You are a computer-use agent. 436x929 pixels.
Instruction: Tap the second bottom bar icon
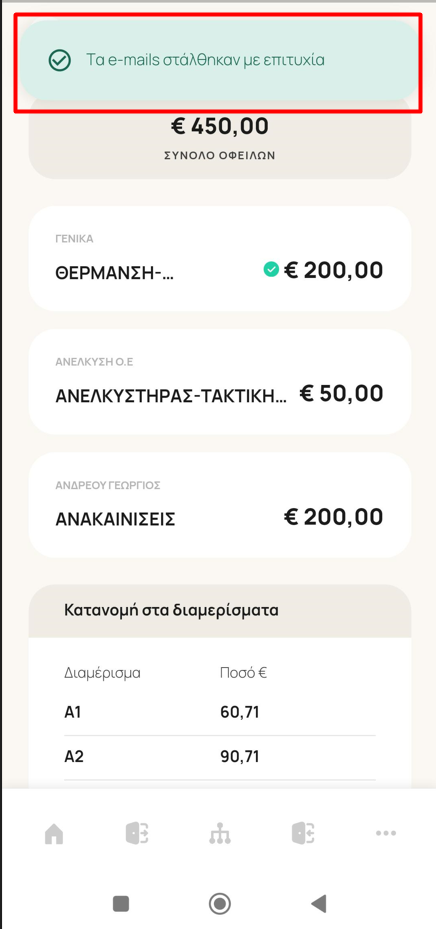click(137, 834)
